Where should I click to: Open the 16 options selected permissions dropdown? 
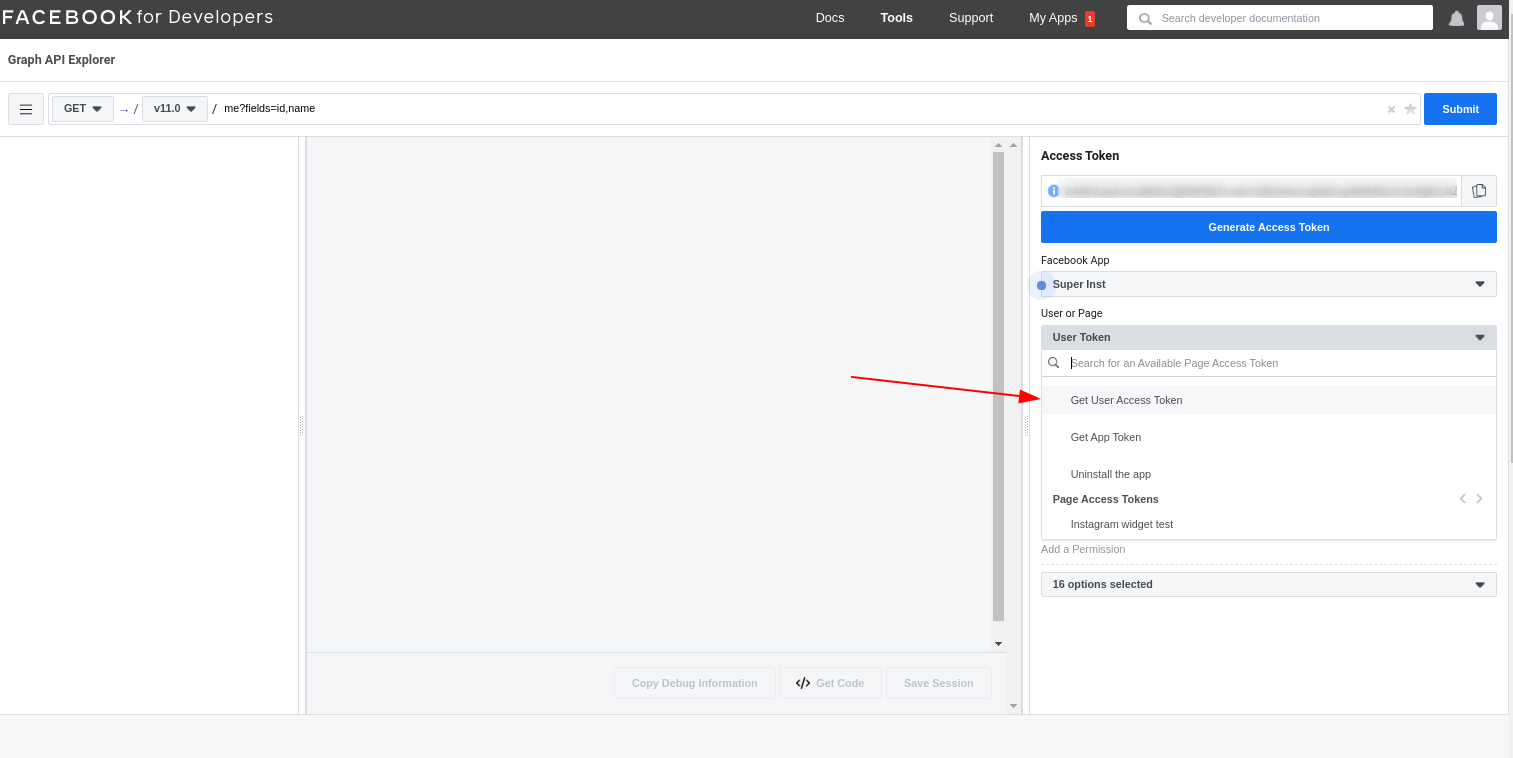pyautogui.click(x=1268, y=584)
